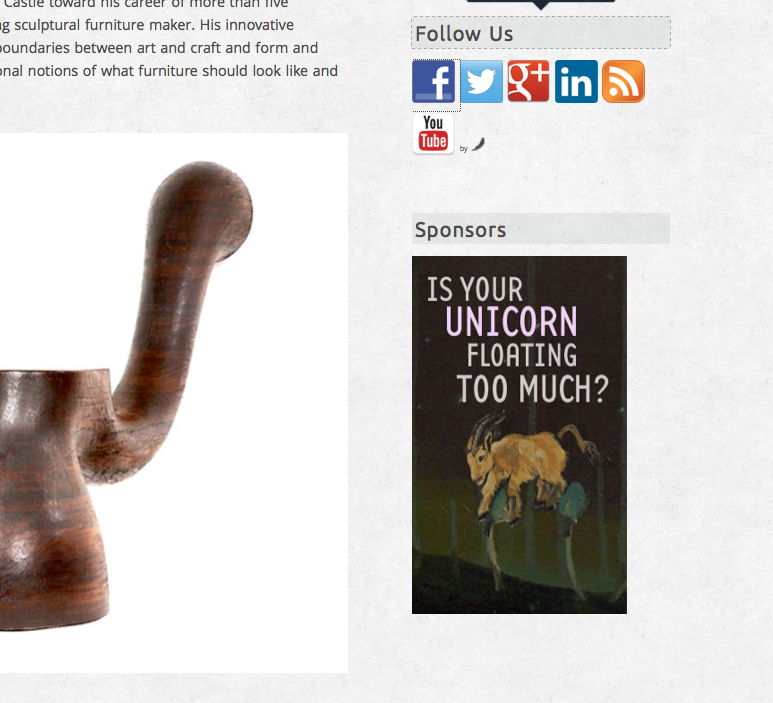The width and height of the screenshot is (773, 703).
Task: Subscribe via the orange RSS icon
Action: [x=624, y=81]
